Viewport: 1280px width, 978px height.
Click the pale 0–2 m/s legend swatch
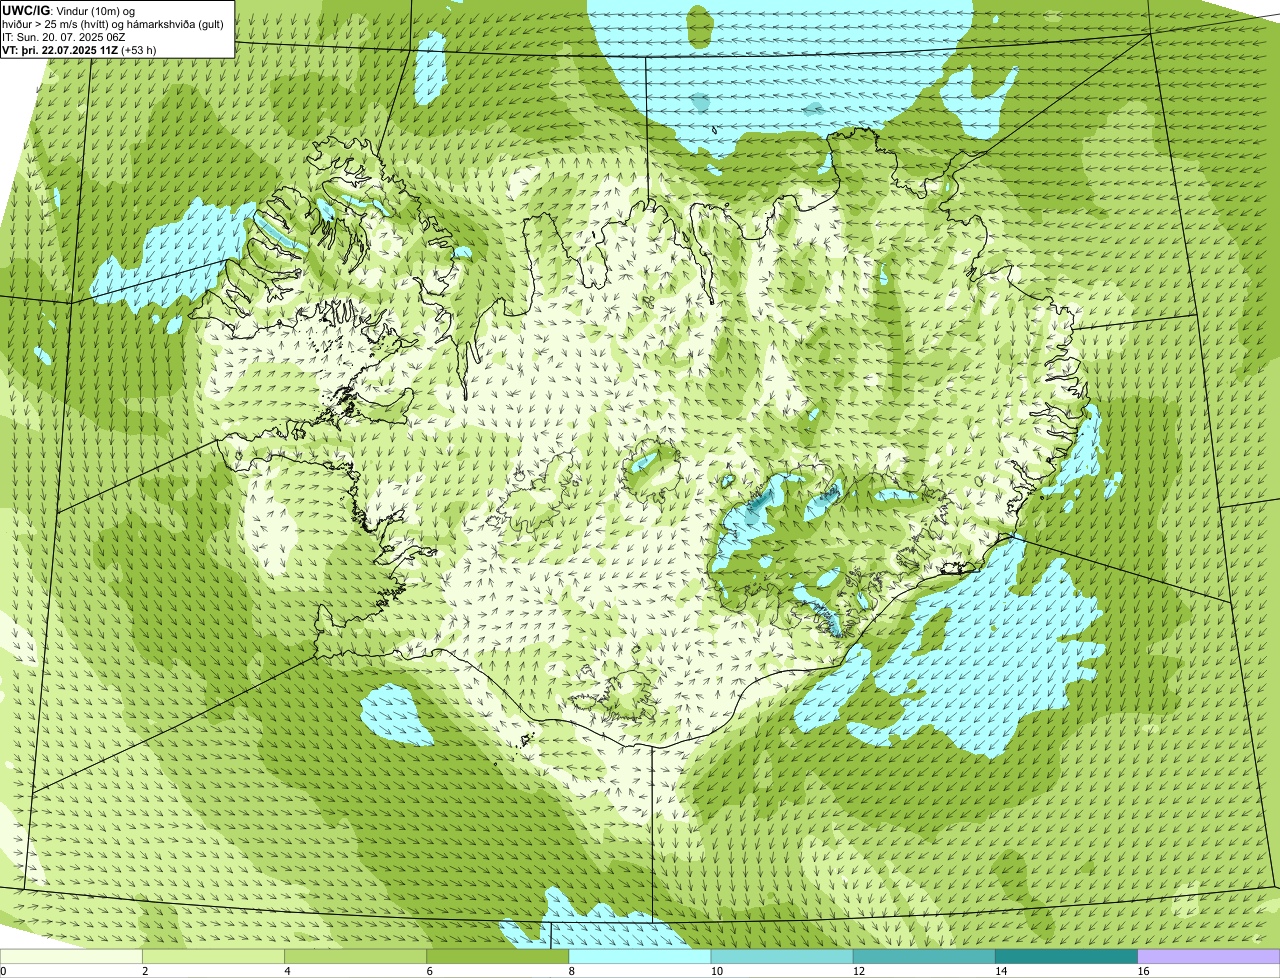71,956
